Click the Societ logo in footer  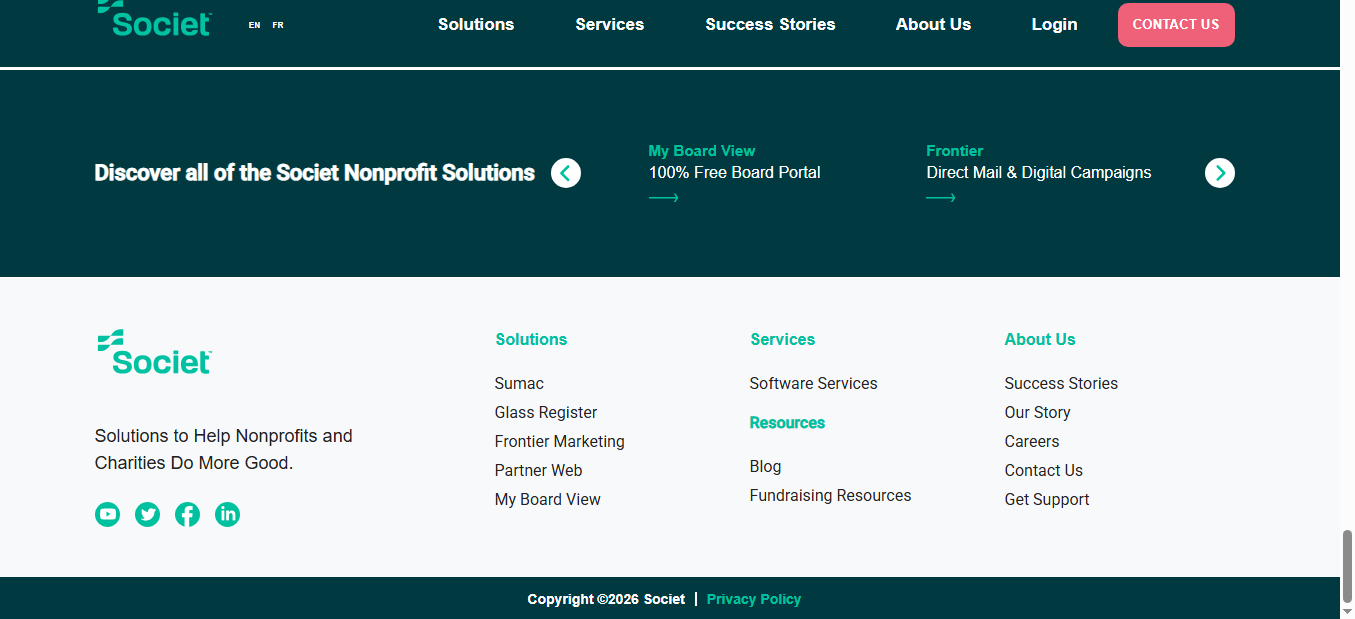pos(155,352)
